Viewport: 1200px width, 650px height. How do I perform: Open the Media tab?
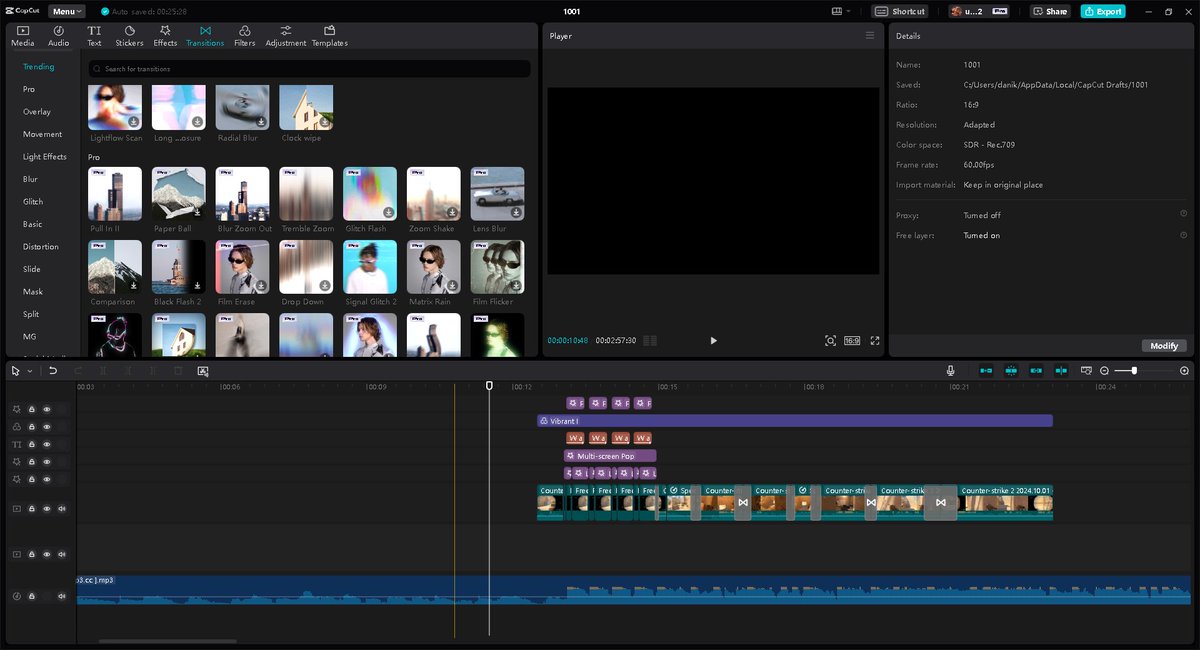coord(23,36)
